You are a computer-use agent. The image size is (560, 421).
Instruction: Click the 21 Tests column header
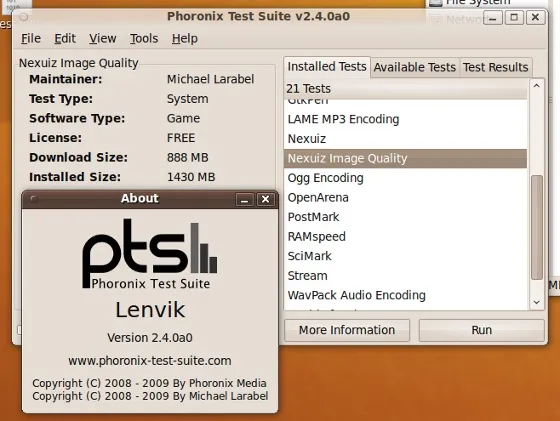click(405, 89)
